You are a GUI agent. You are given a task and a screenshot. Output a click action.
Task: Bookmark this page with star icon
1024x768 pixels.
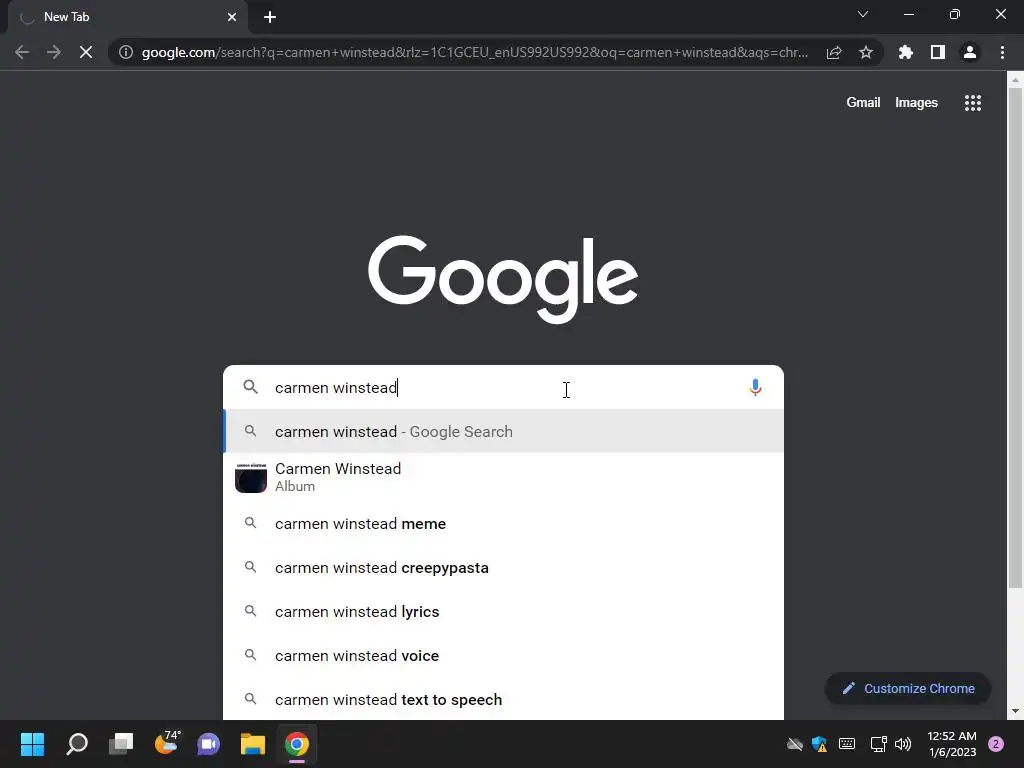tap(866, 52)
